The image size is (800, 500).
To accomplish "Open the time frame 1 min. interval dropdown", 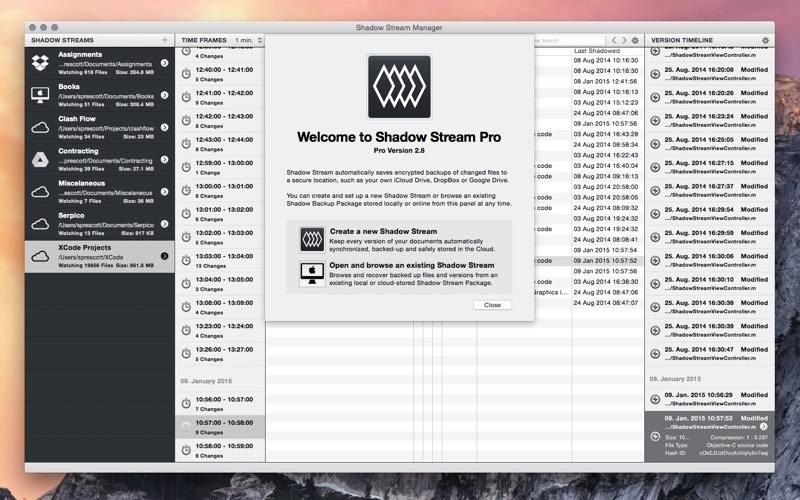I will [x=248, y=40].
